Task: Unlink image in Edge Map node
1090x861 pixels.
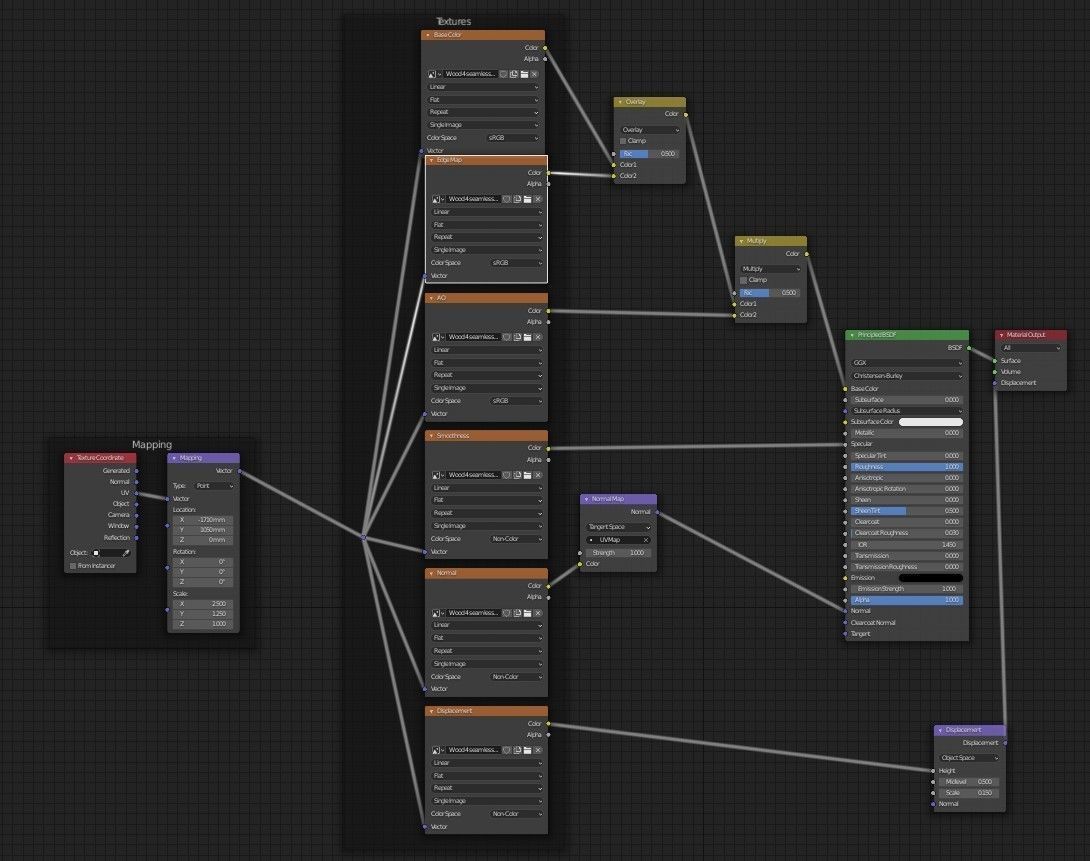Action: point(538,199)
